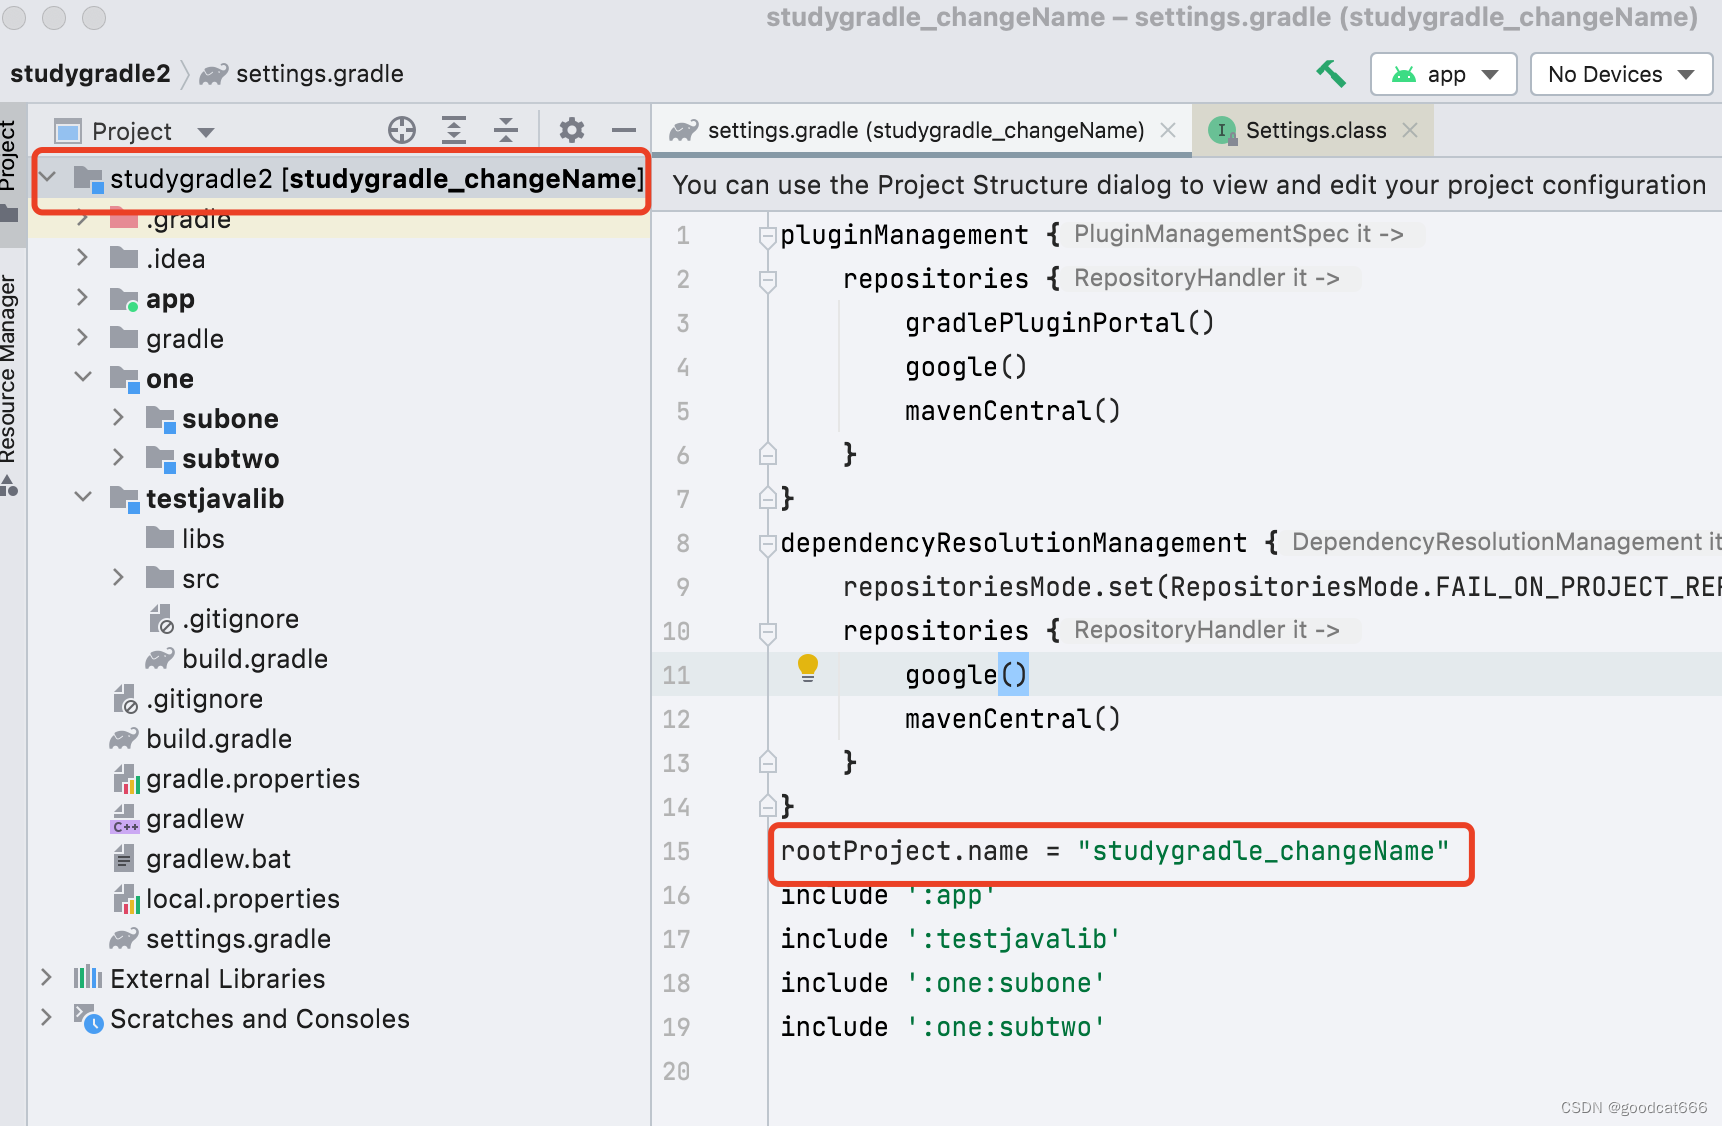Open the Project view type dropdown
Viewport: 1722px width, 1126px height.
(x=206, y=132)
